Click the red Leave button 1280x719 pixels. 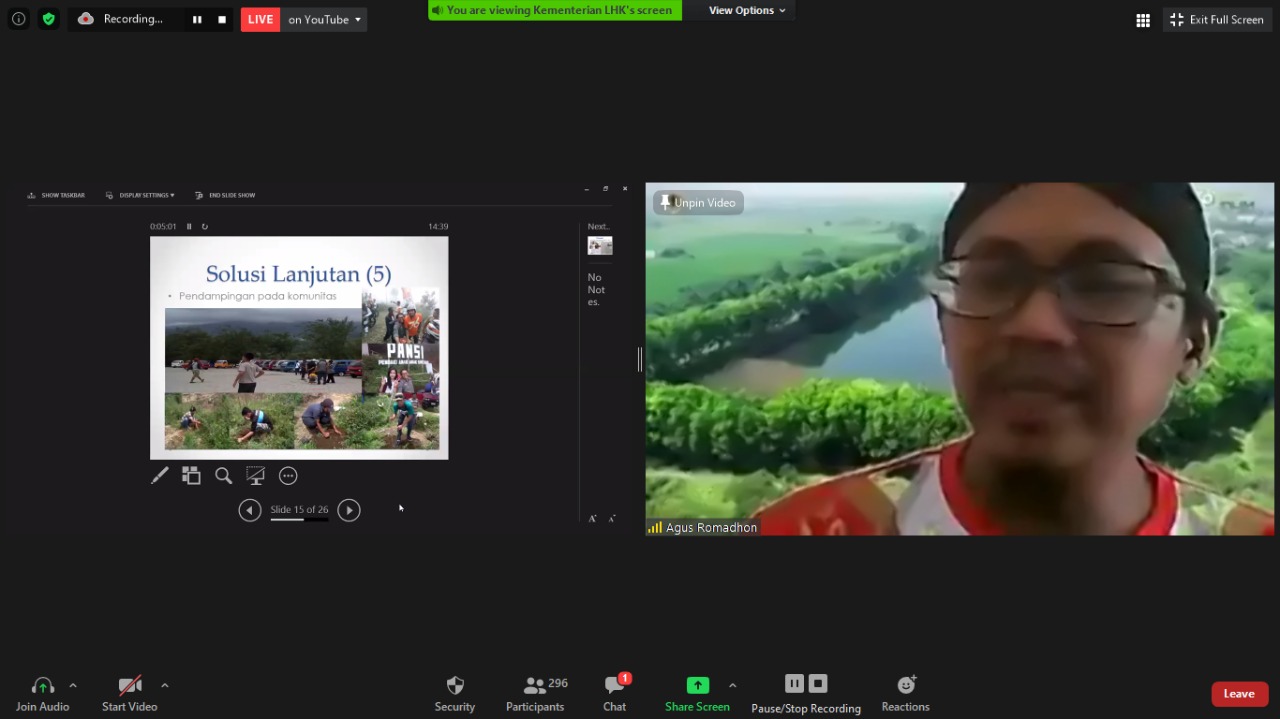coord(1239,694)
